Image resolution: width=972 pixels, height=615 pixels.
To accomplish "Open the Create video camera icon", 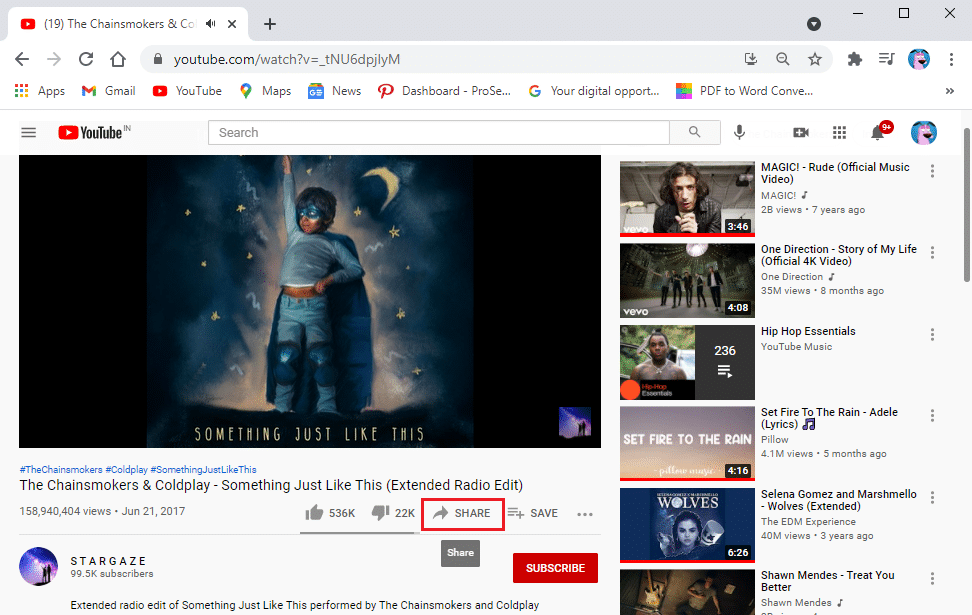I will click(800, 132).
